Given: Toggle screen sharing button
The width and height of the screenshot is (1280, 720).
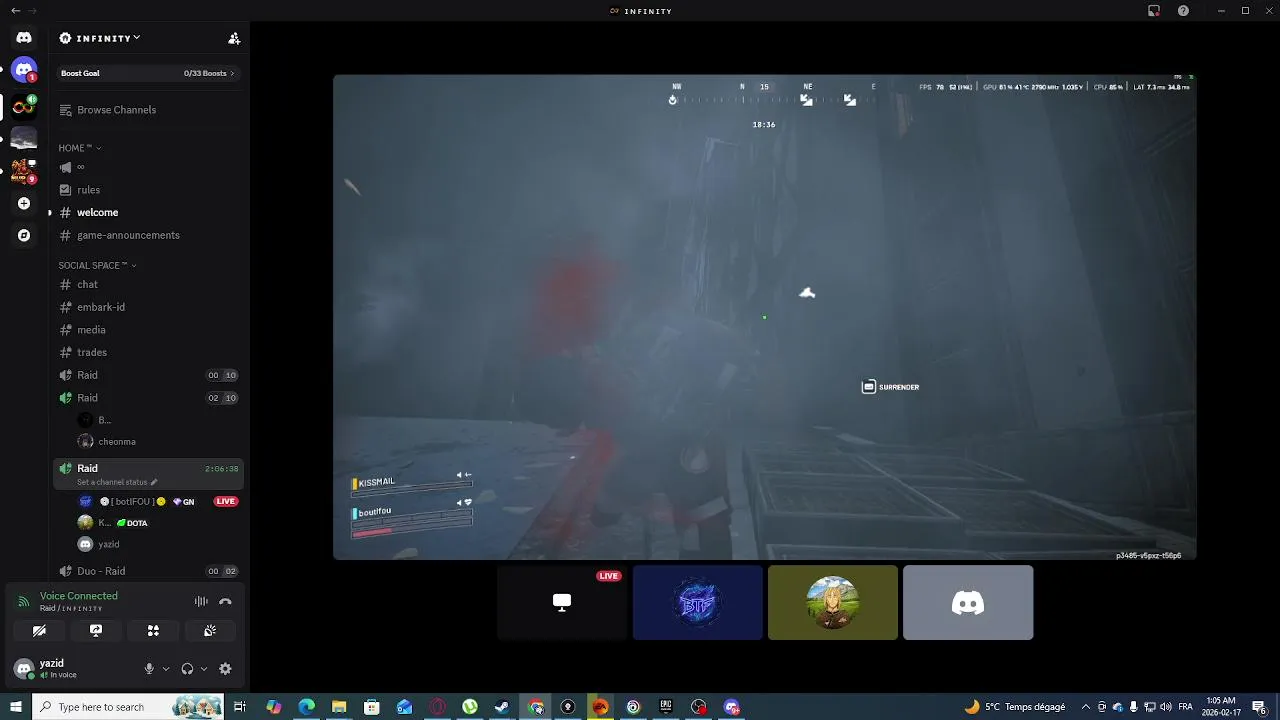Looking at the screenshot, I should click(x=96, y=631).
